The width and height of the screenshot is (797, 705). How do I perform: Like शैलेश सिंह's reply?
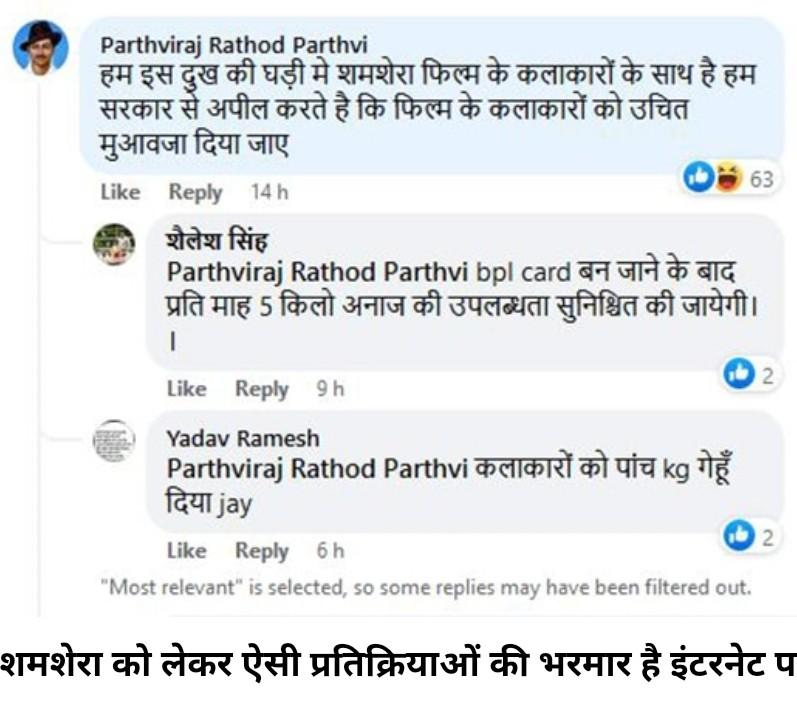186,388
